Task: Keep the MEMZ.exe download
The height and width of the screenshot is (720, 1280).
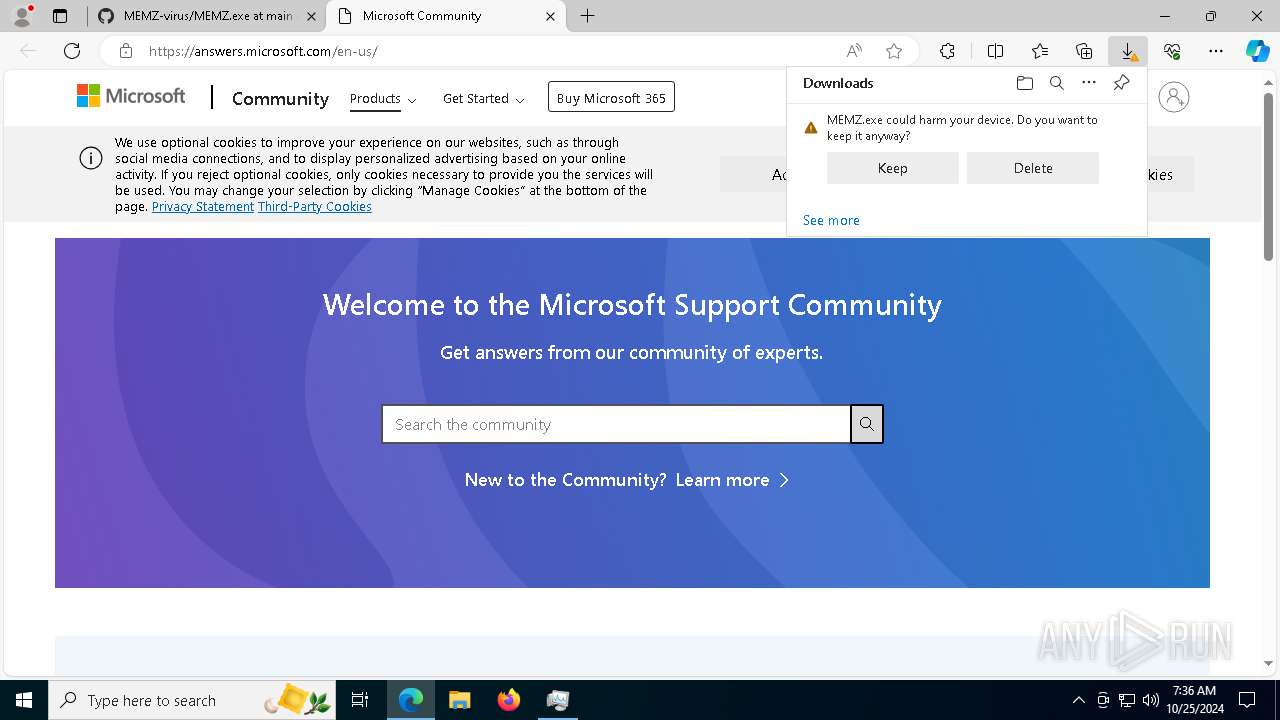Action: coord(893,168)
